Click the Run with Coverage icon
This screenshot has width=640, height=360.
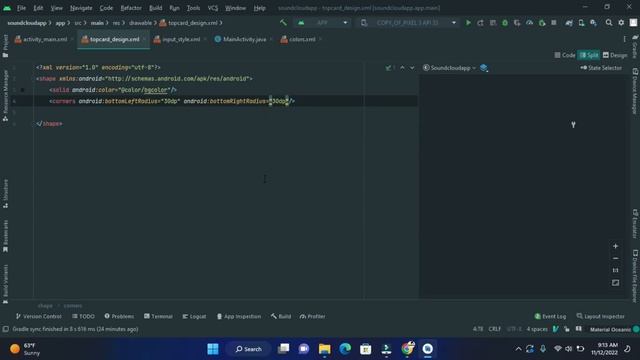[x=517, y=23]
